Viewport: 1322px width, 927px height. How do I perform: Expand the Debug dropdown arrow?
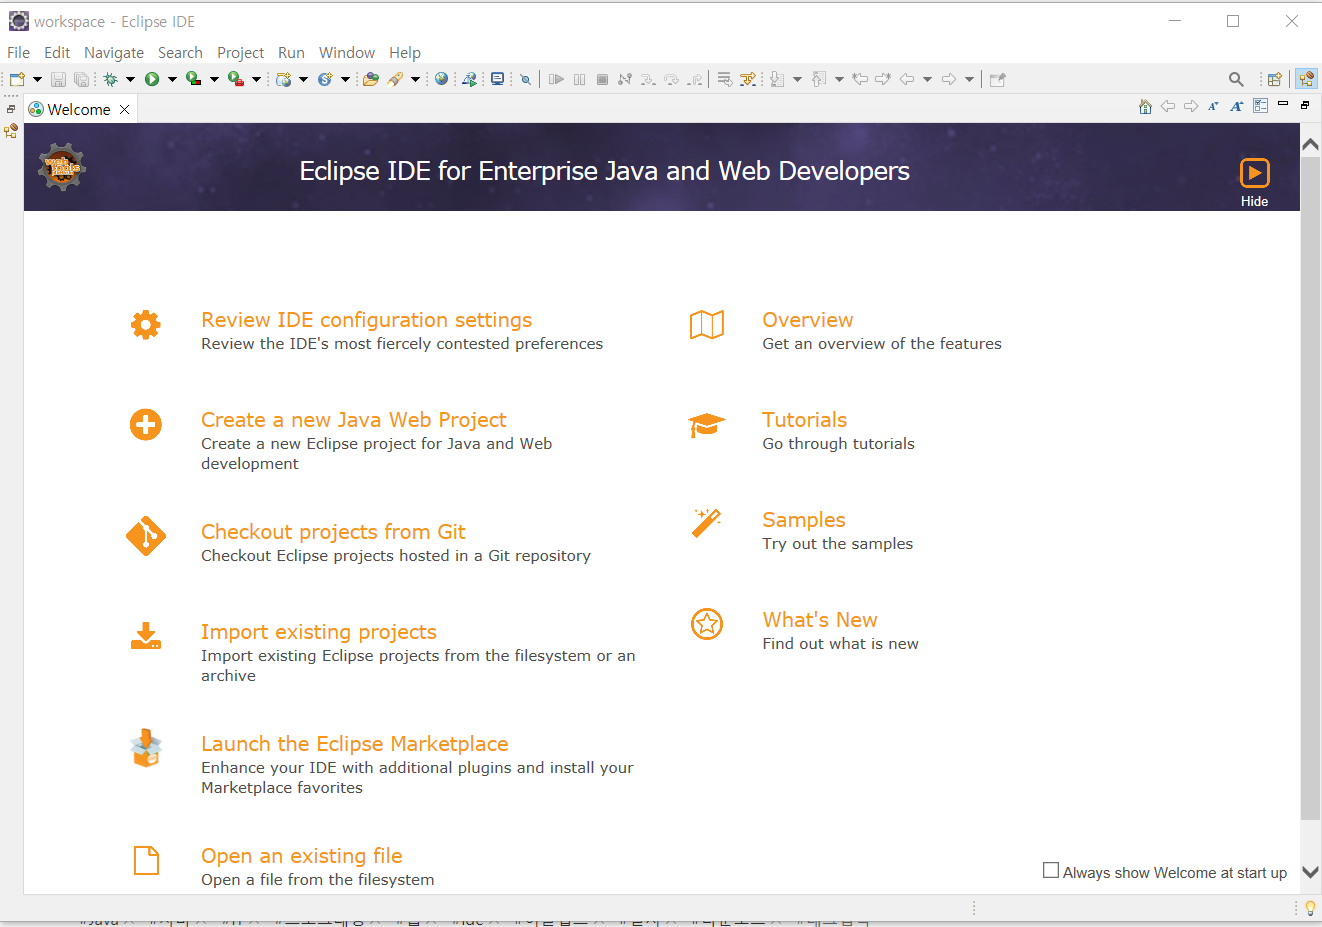pyautogui.click(x=130, y=78)
